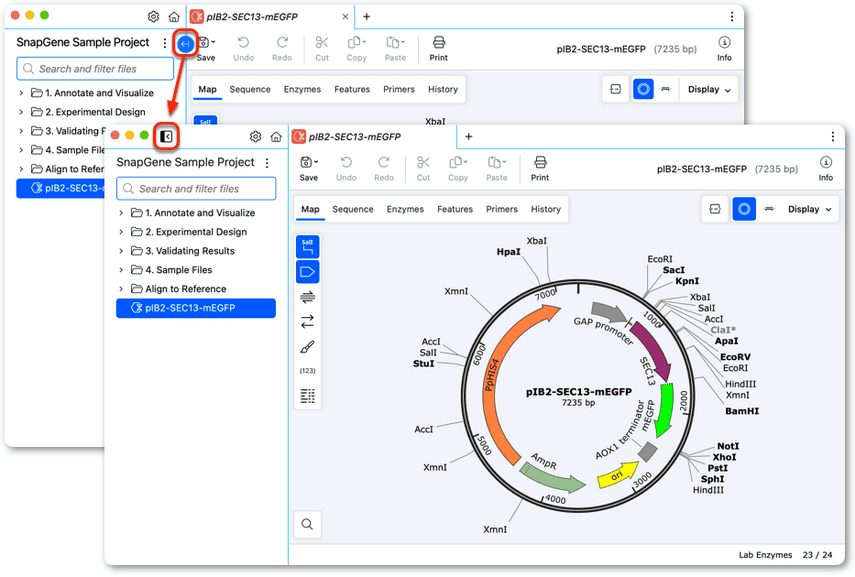Switch to History tab in front window

[546, 209]
